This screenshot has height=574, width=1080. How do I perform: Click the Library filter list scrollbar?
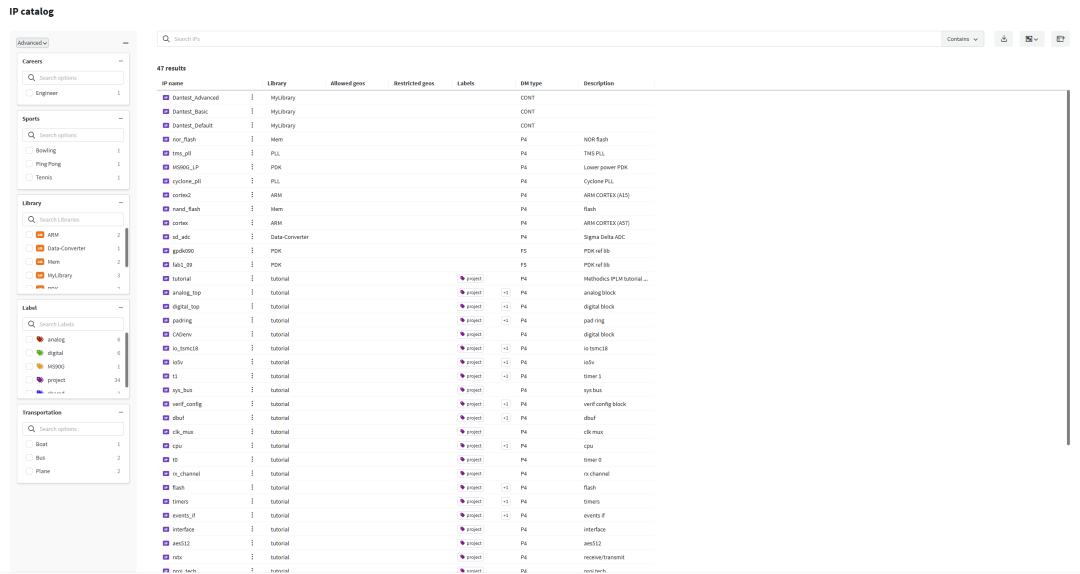[x=127, y=248]
